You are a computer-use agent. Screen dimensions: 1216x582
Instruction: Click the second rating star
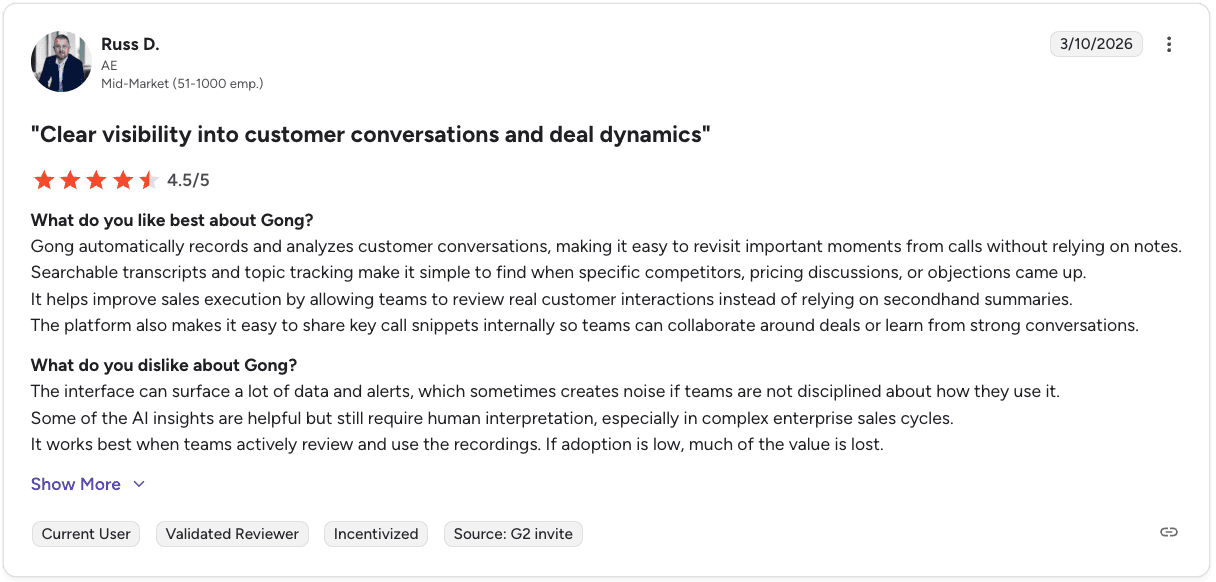pos(70,180)
